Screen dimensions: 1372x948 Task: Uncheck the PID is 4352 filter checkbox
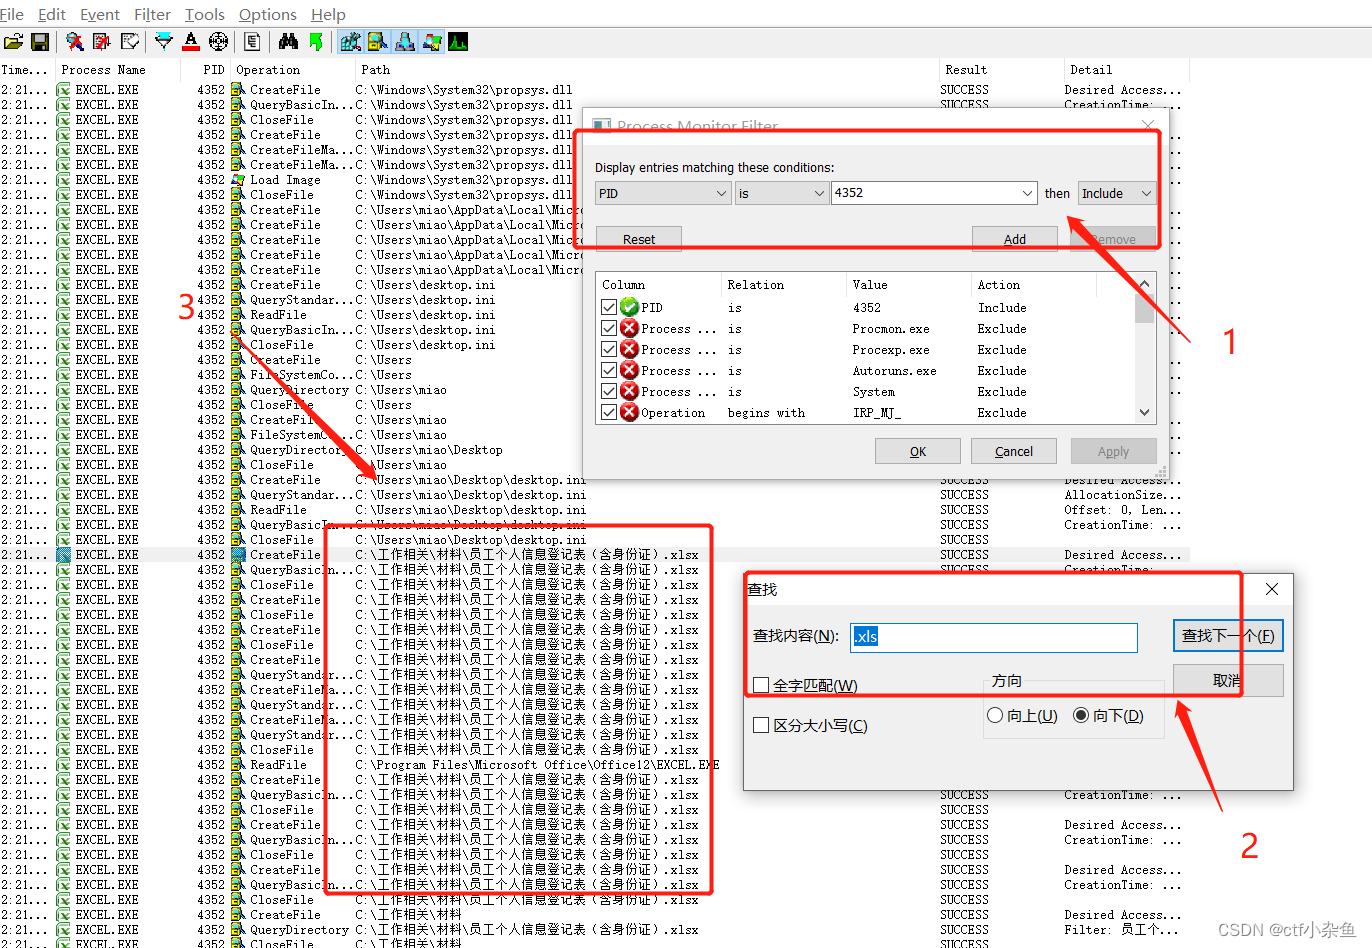point(609,307)
